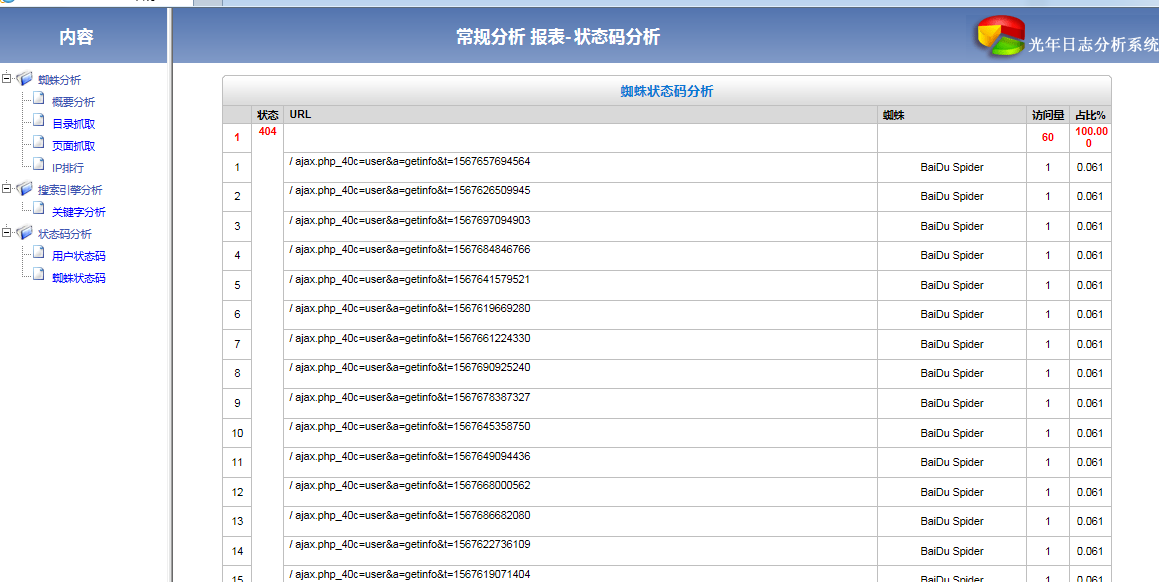Image resolution: width=1159 pixels, height=582 pixels.
Task: Click the folder icon beside 状态码分析
Action: click(25, 233)
